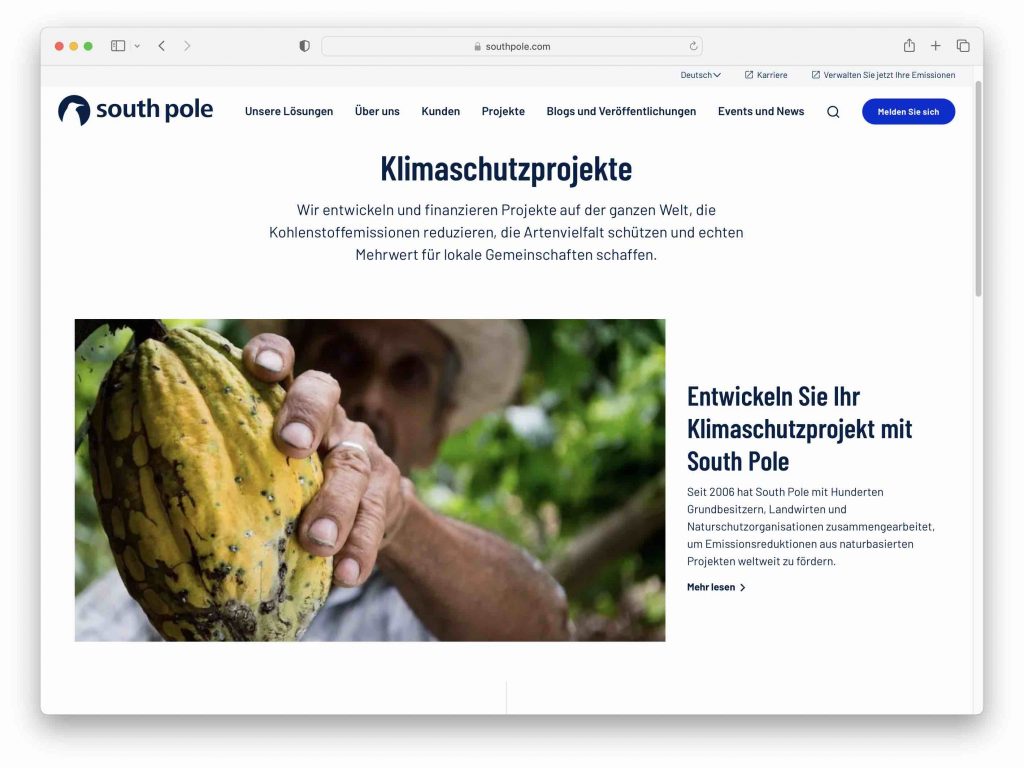Open the Projekte navigation item
Image resolution: width=1024 pixels, height=768 pixels.
click(x=503, y=112)
